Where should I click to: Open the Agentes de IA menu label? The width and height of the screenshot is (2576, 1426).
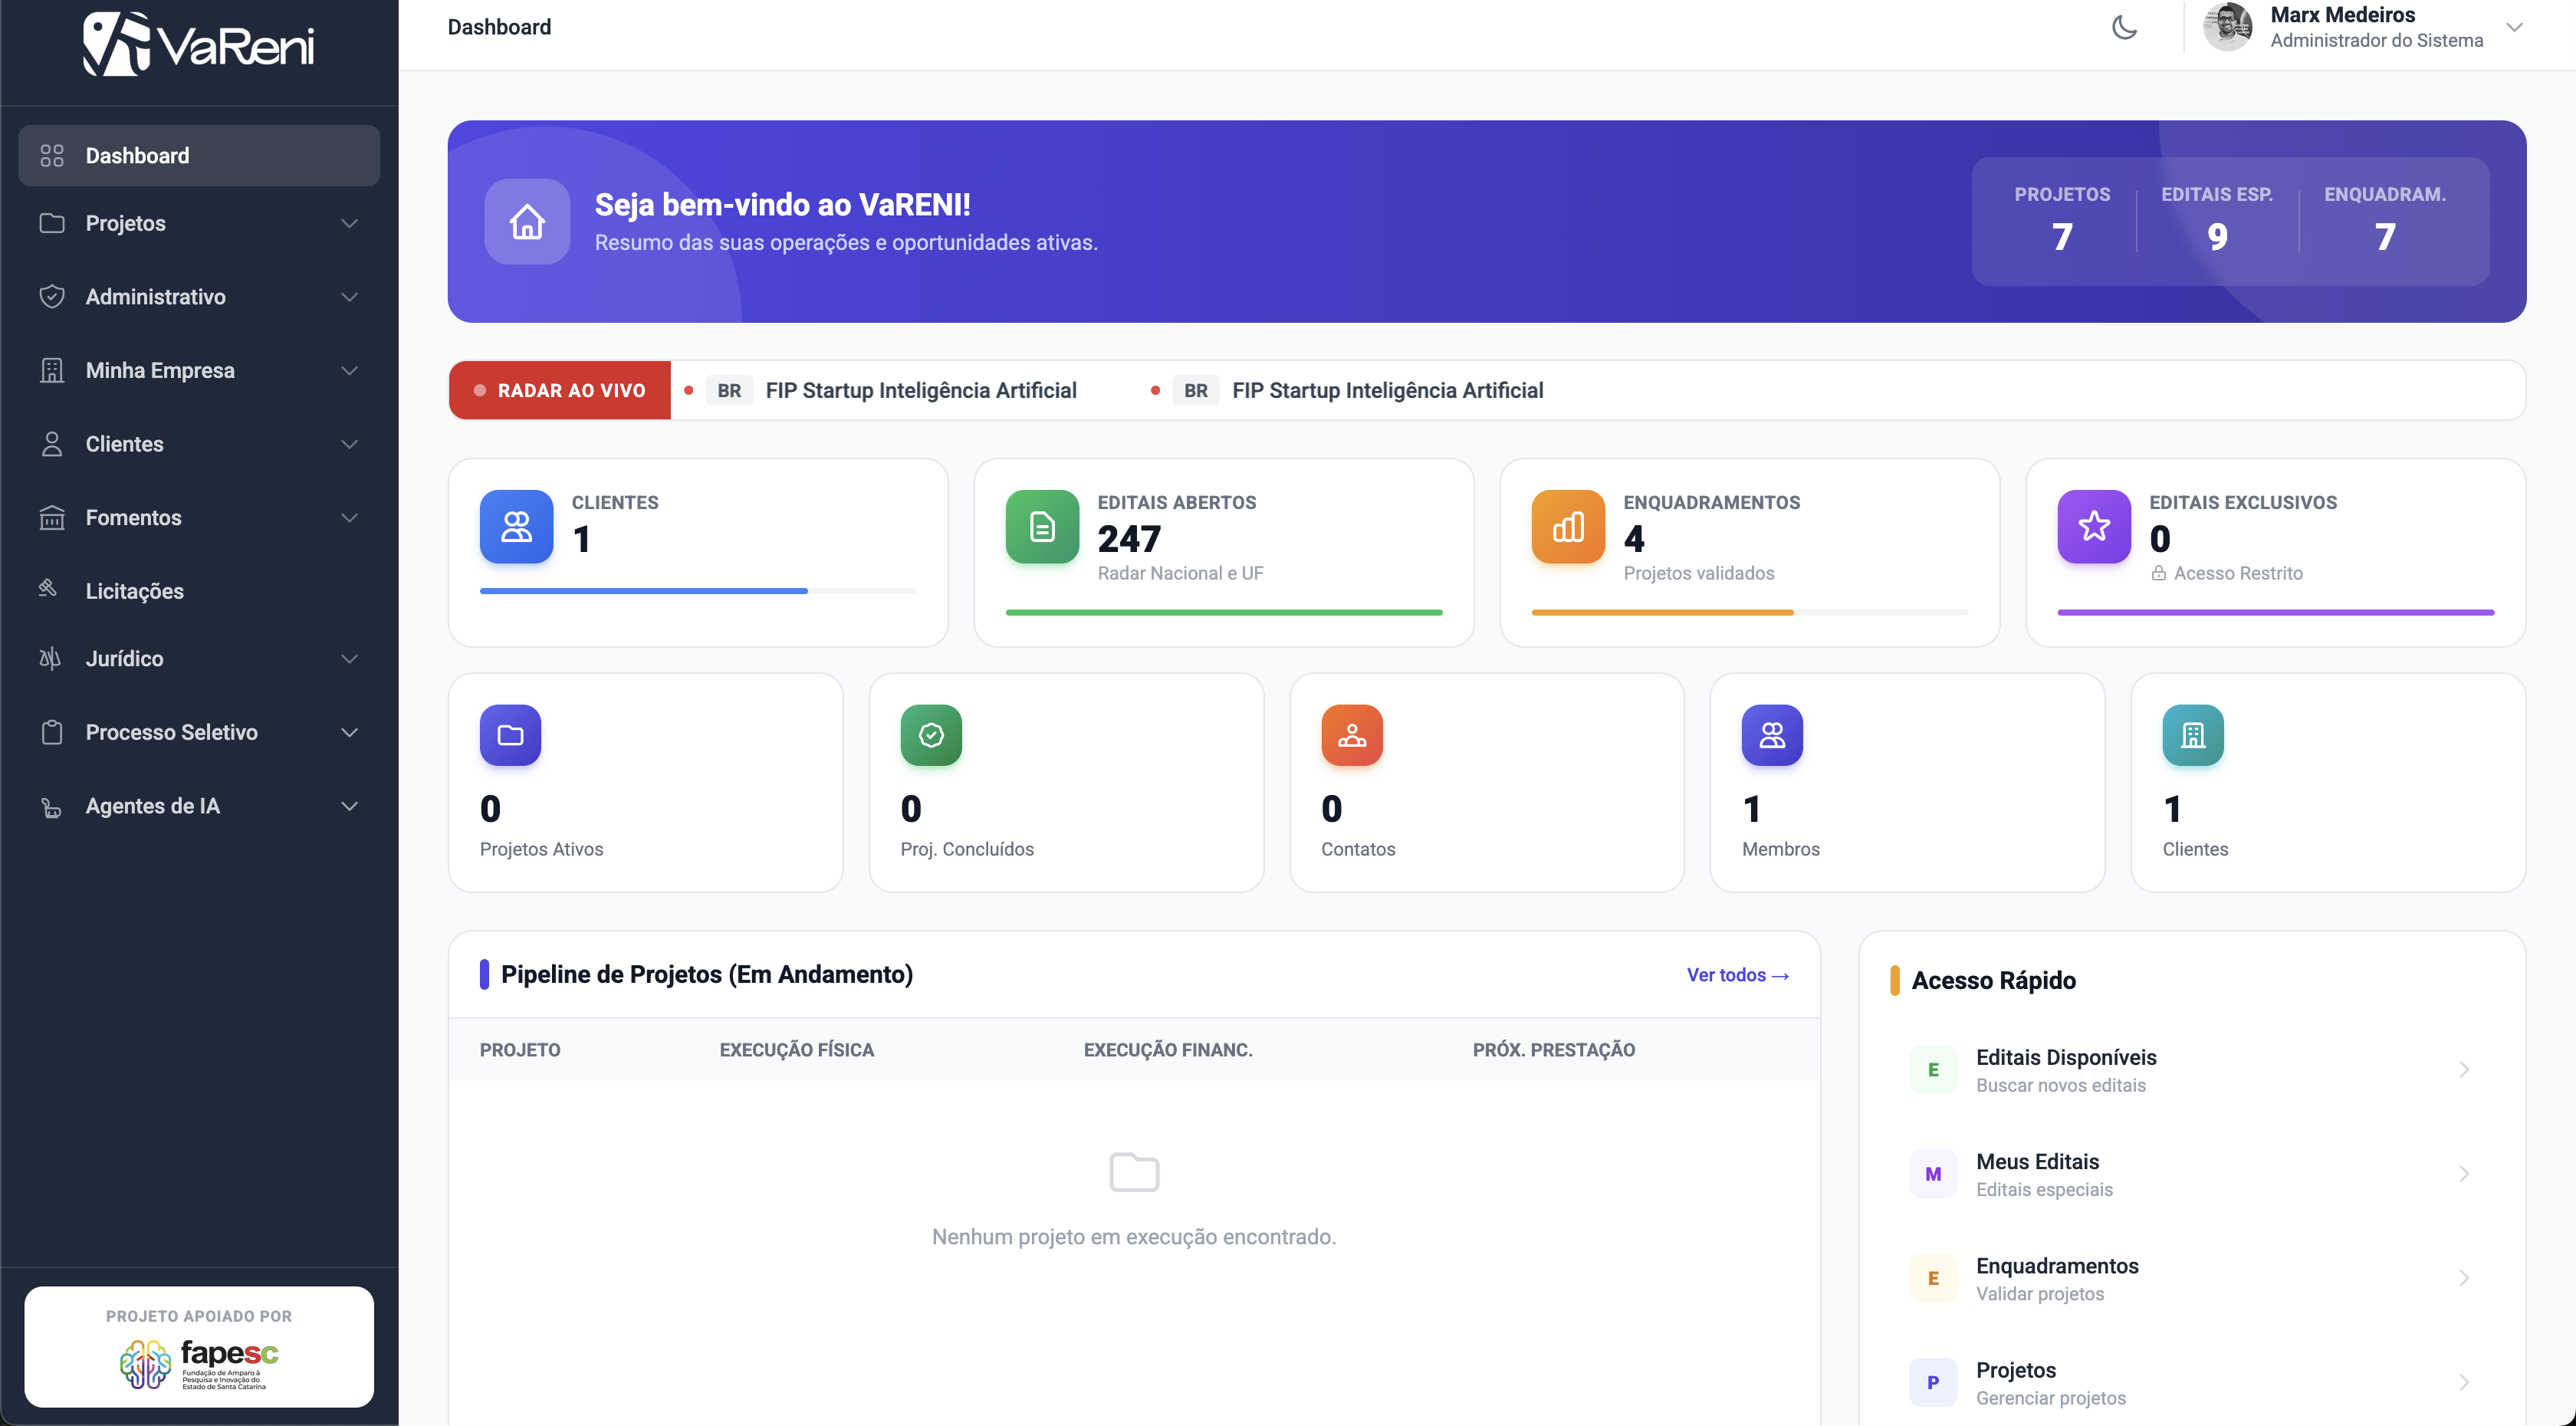(x=153, y=806)
